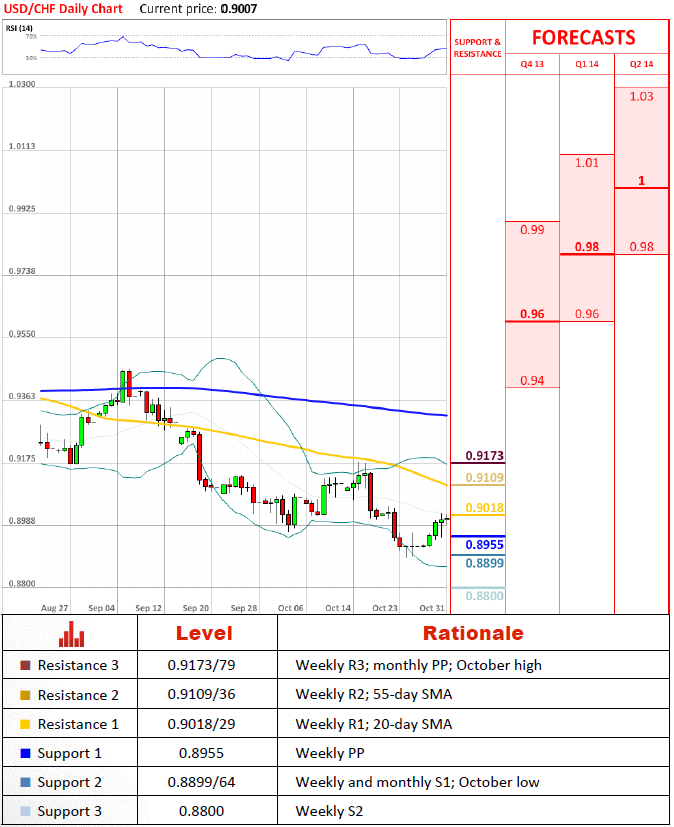674x827 pixels.
Task: Click the Support & Resistance column header
Action: [478, 48]
